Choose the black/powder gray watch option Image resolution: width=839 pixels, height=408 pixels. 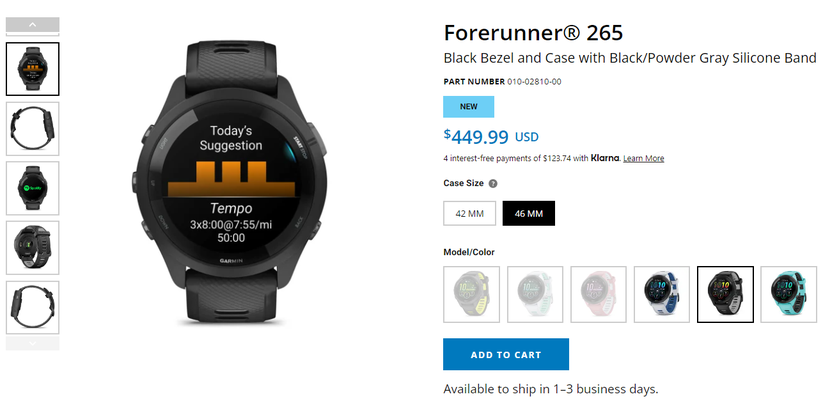point(725,295)
